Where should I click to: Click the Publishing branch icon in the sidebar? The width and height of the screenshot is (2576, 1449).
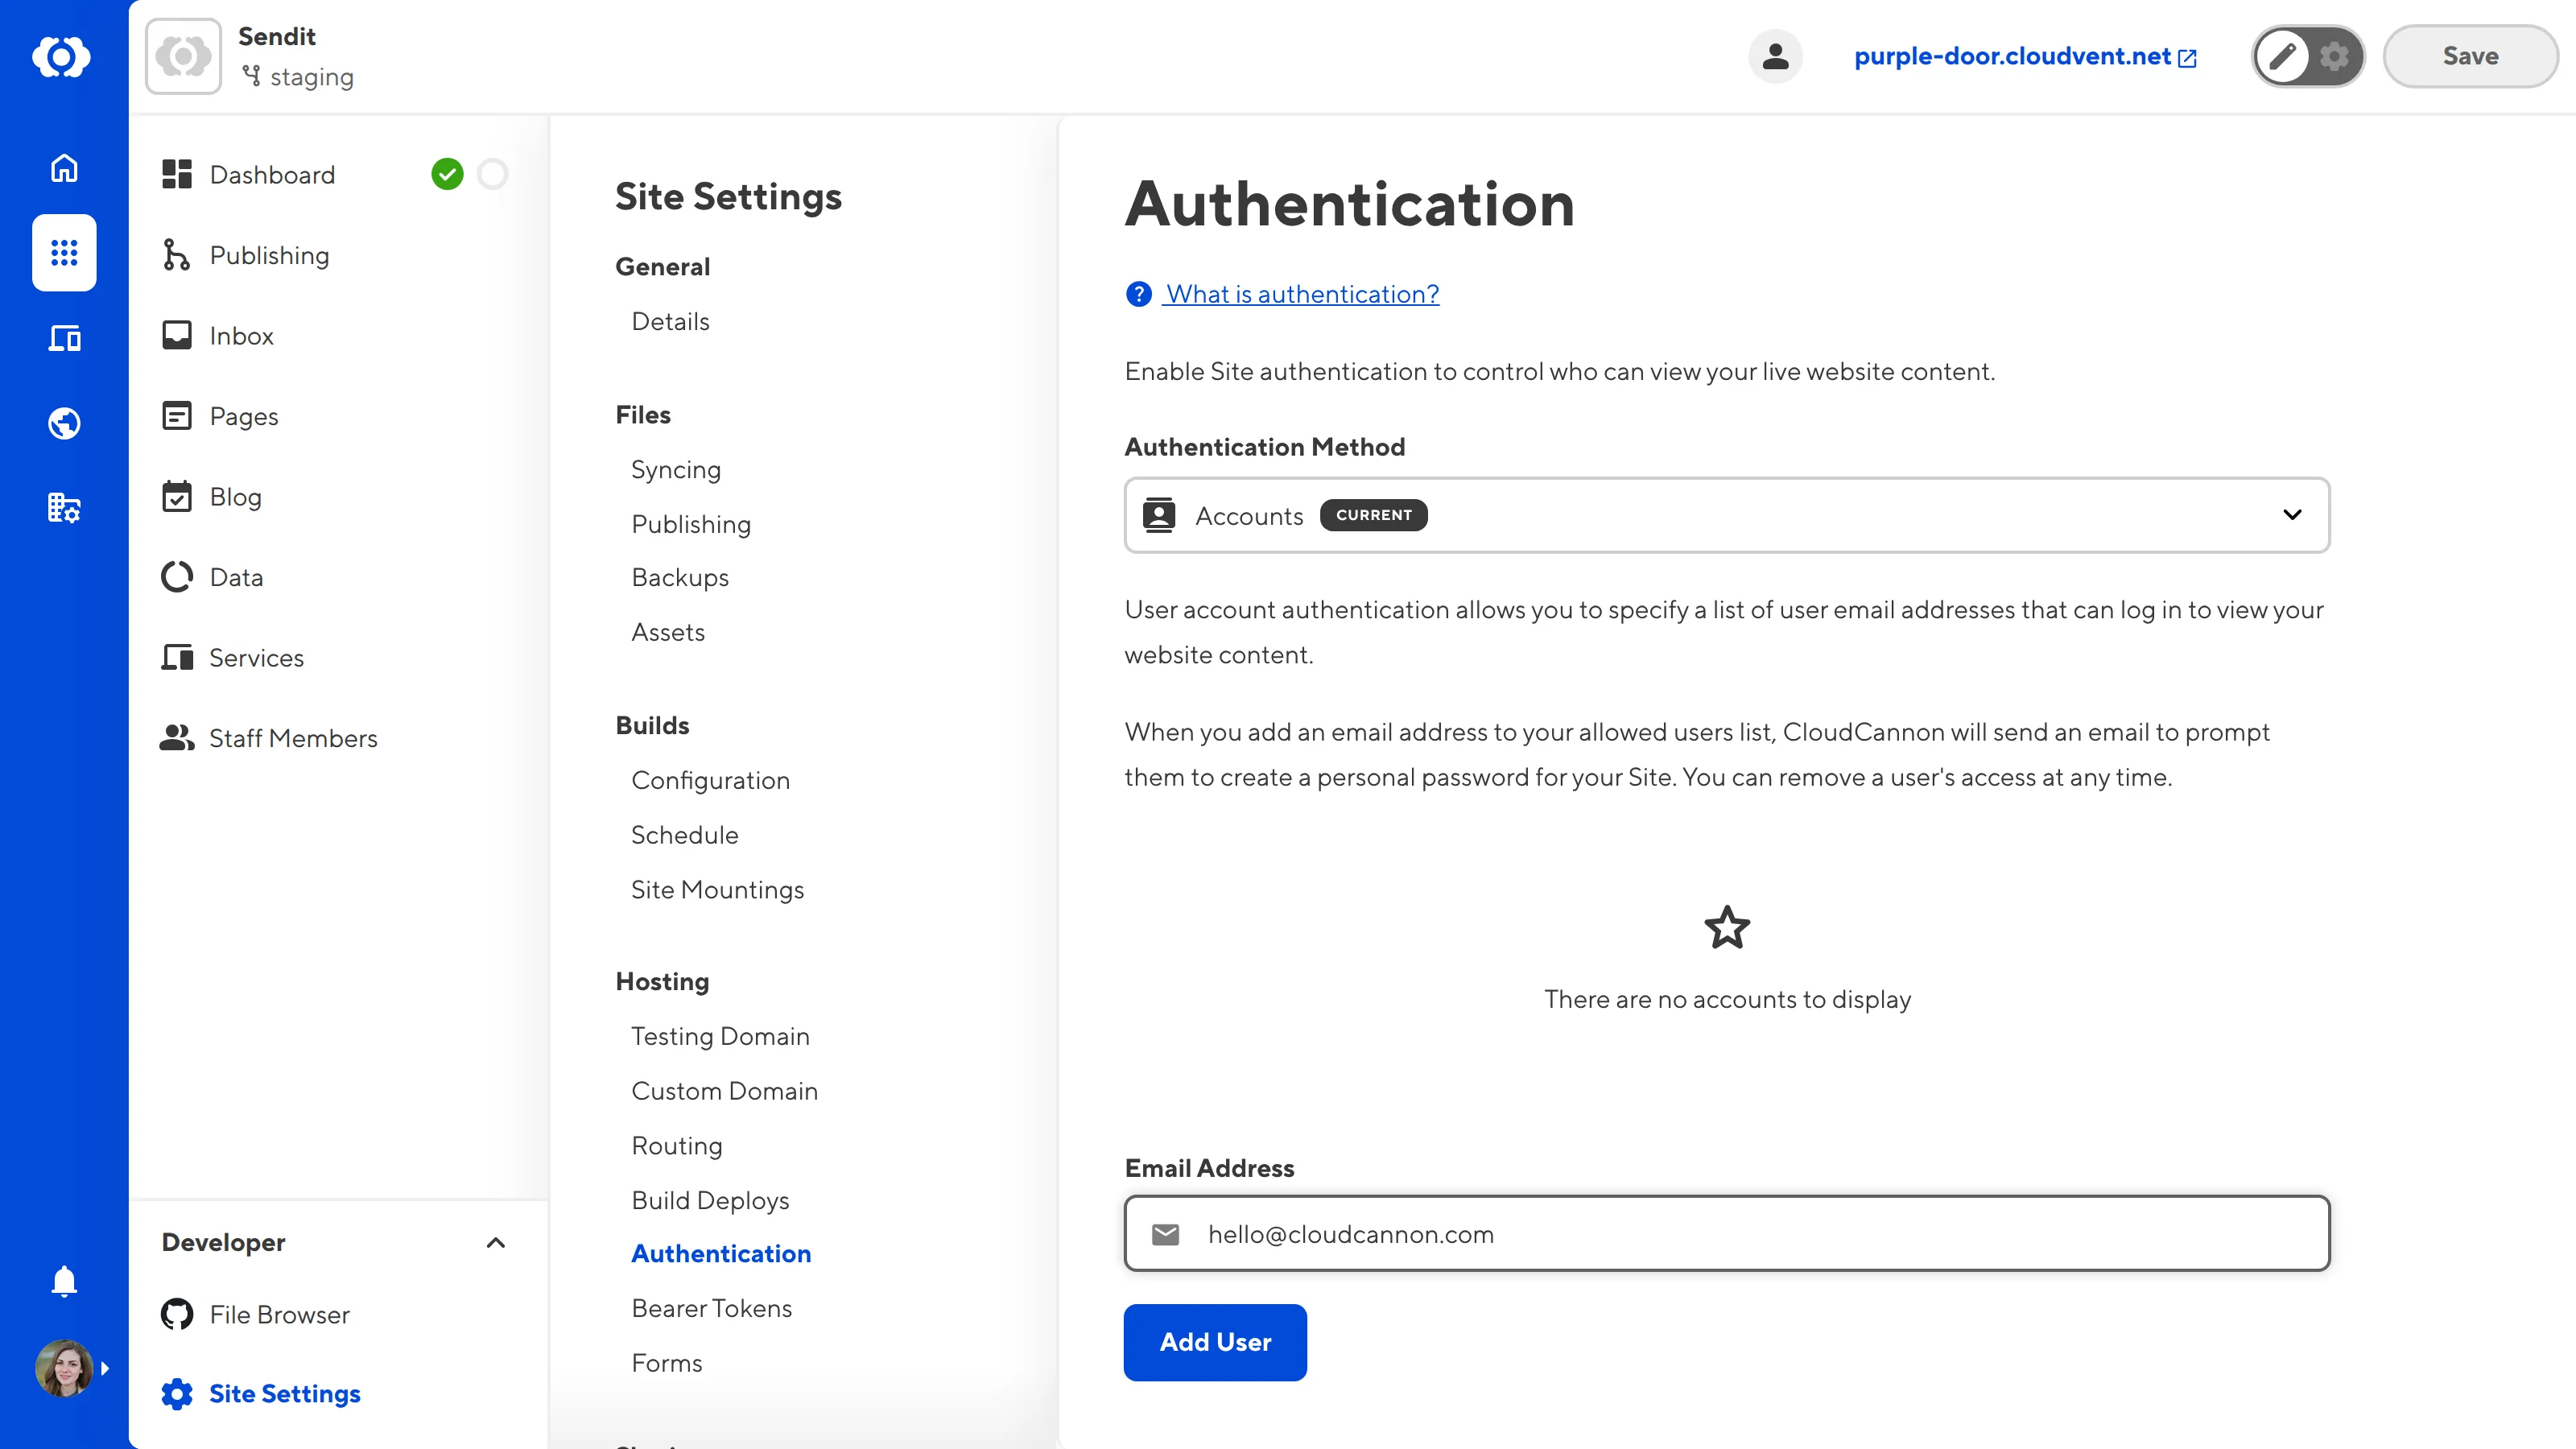tap(177, 255)
